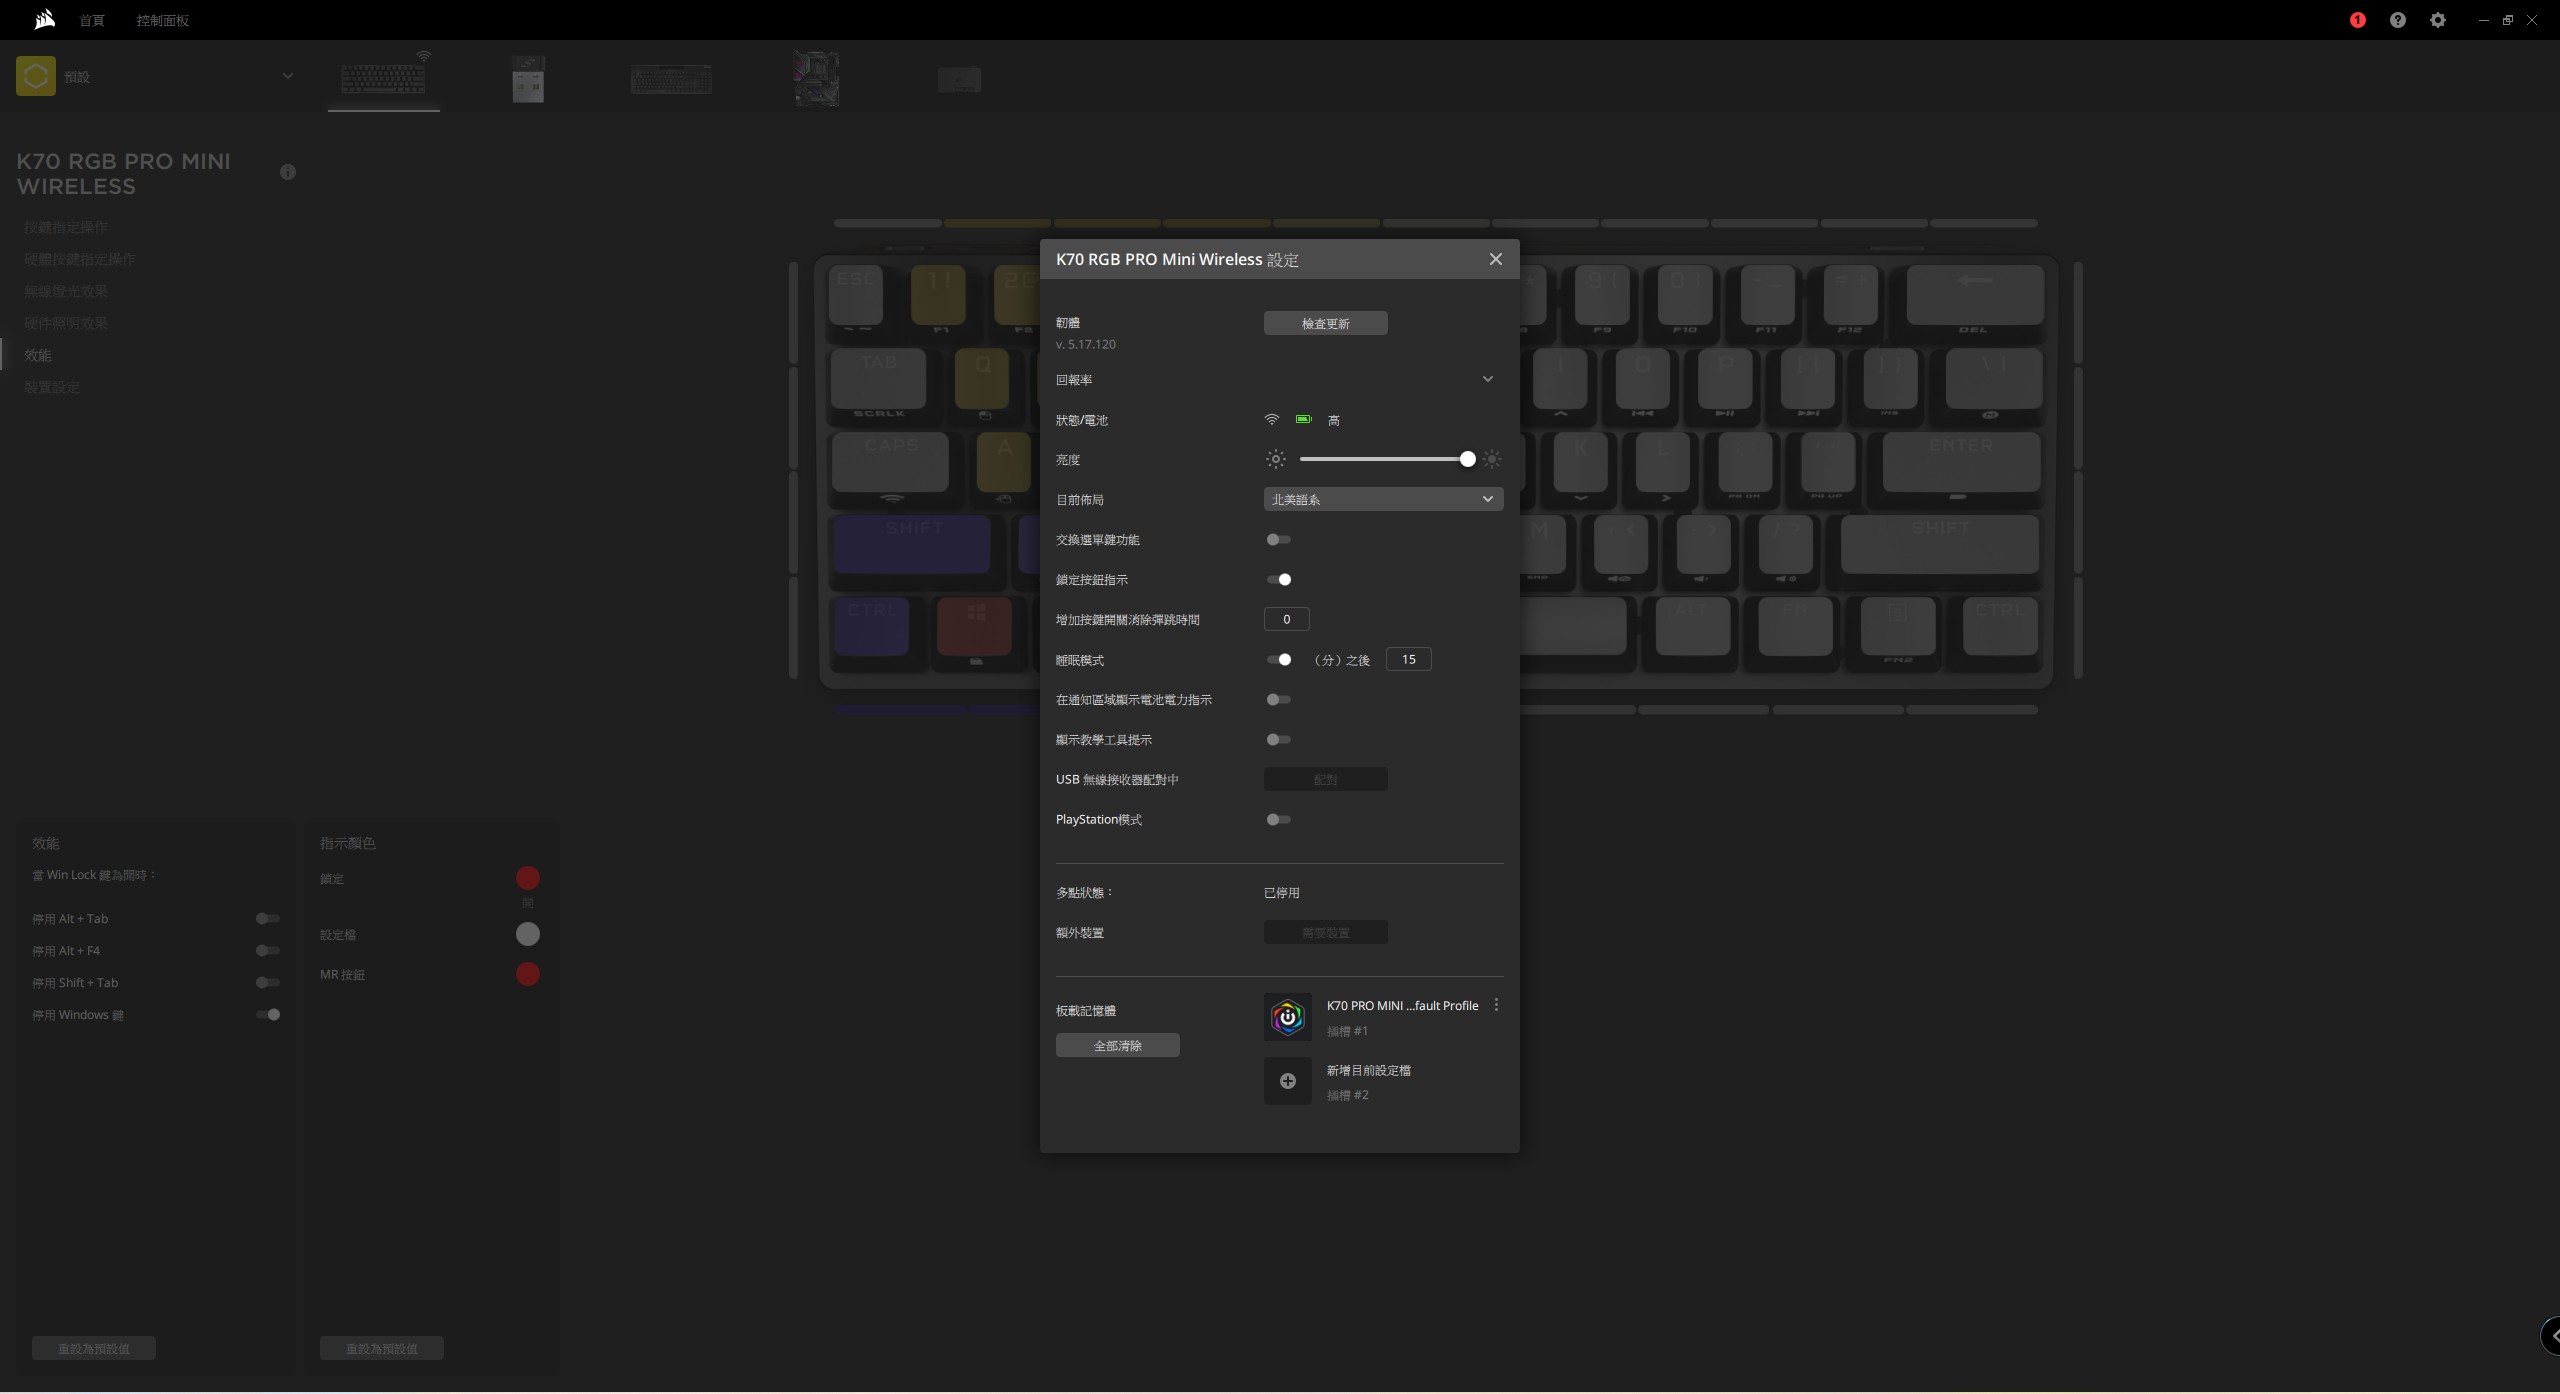Click the red Windows key on keyboard preview
The image size is (2560, 1394).
coord(975,626)
